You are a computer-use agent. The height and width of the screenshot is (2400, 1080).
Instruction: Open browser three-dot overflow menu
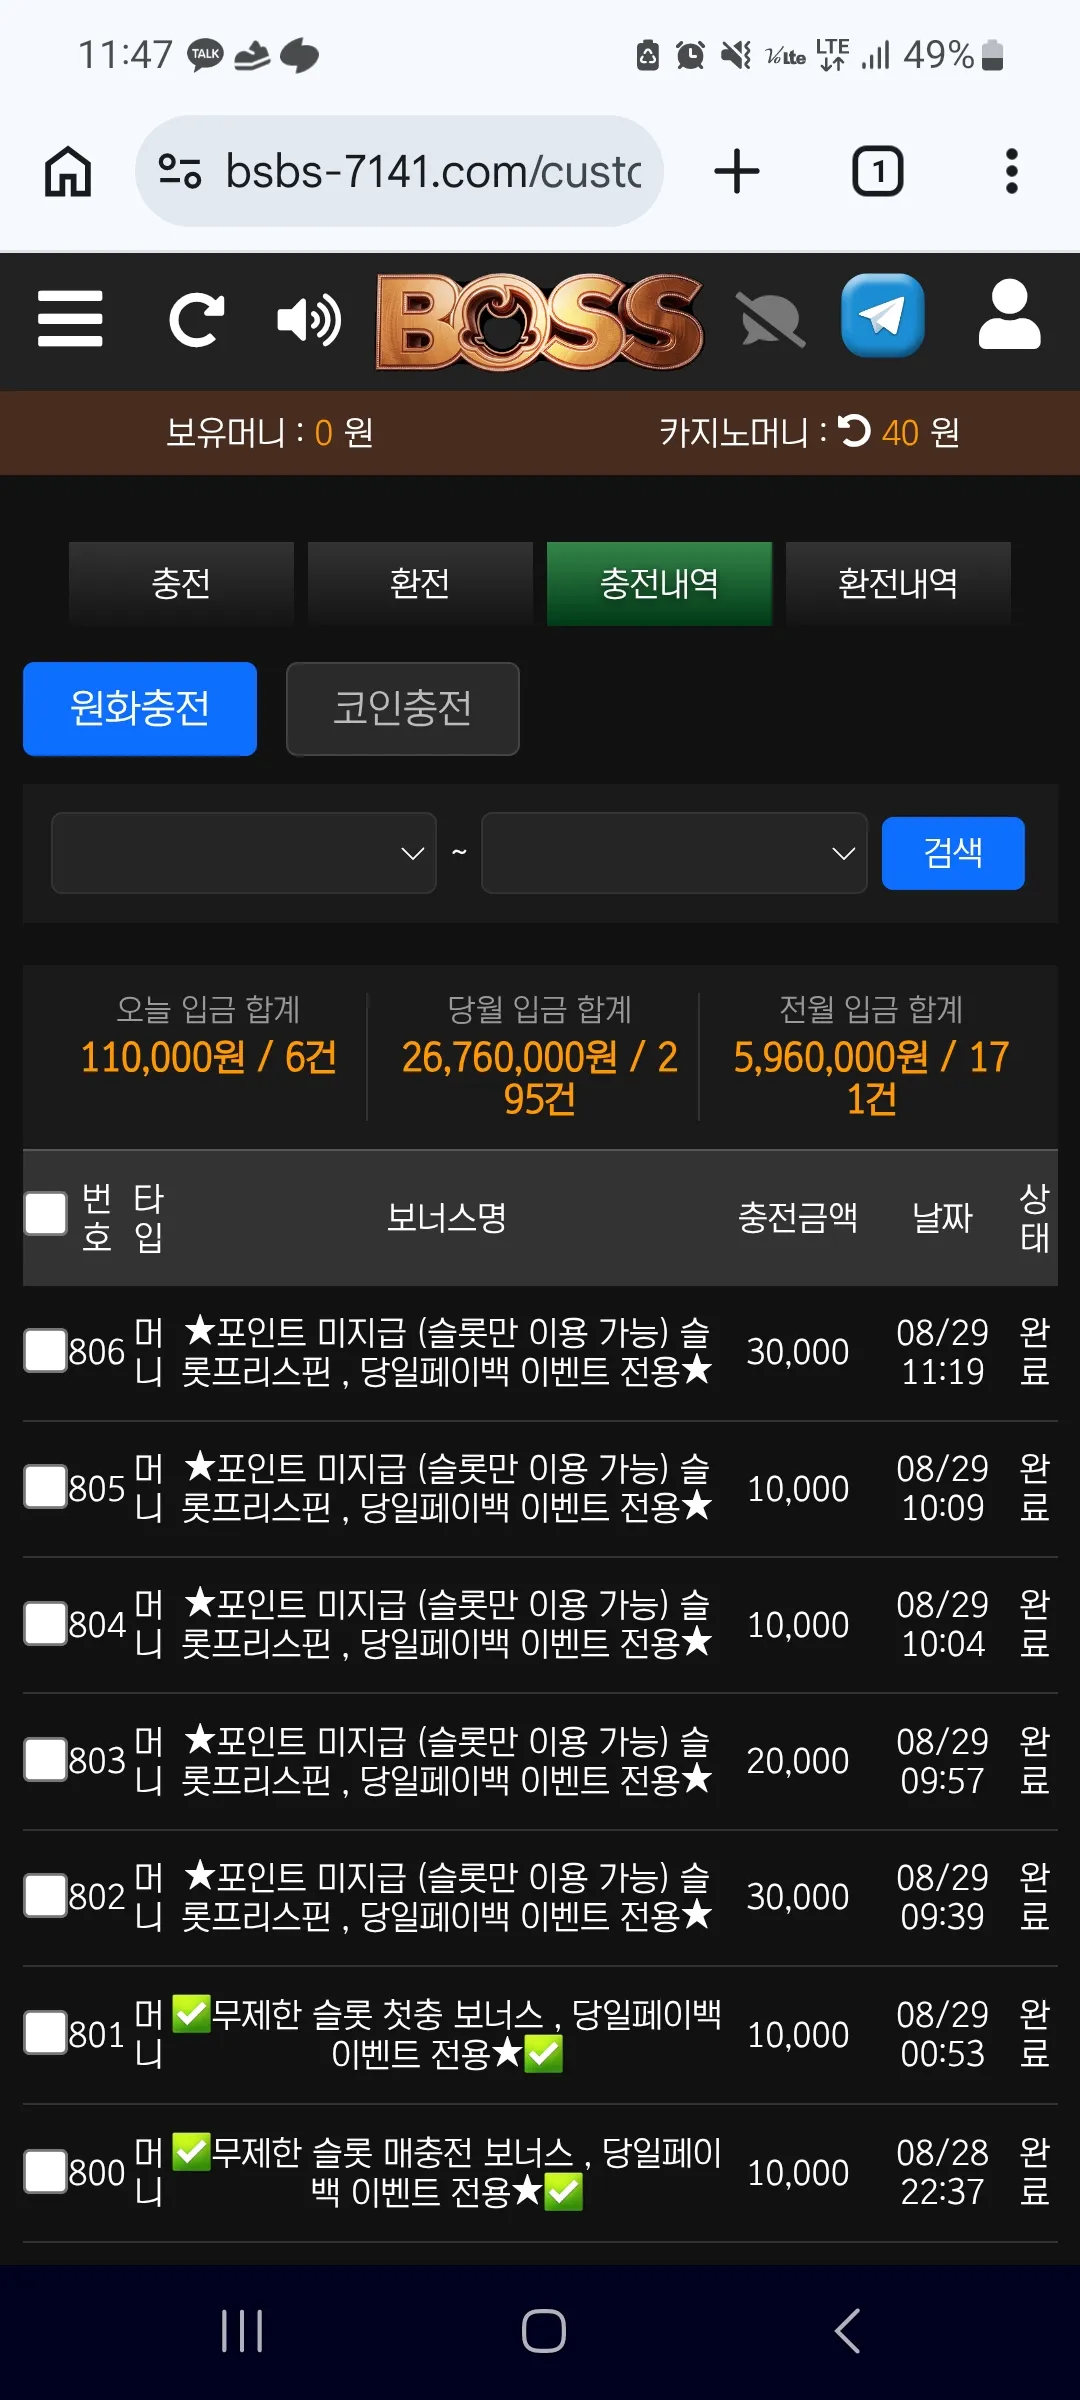pyautogui.click(x=1012, y=171)
